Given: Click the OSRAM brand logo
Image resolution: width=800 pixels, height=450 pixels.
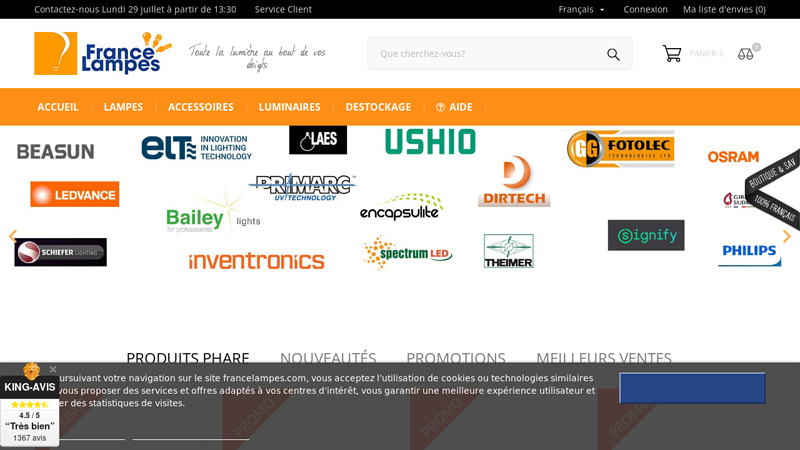Looking at the screenshot, I should coord(733,157).
